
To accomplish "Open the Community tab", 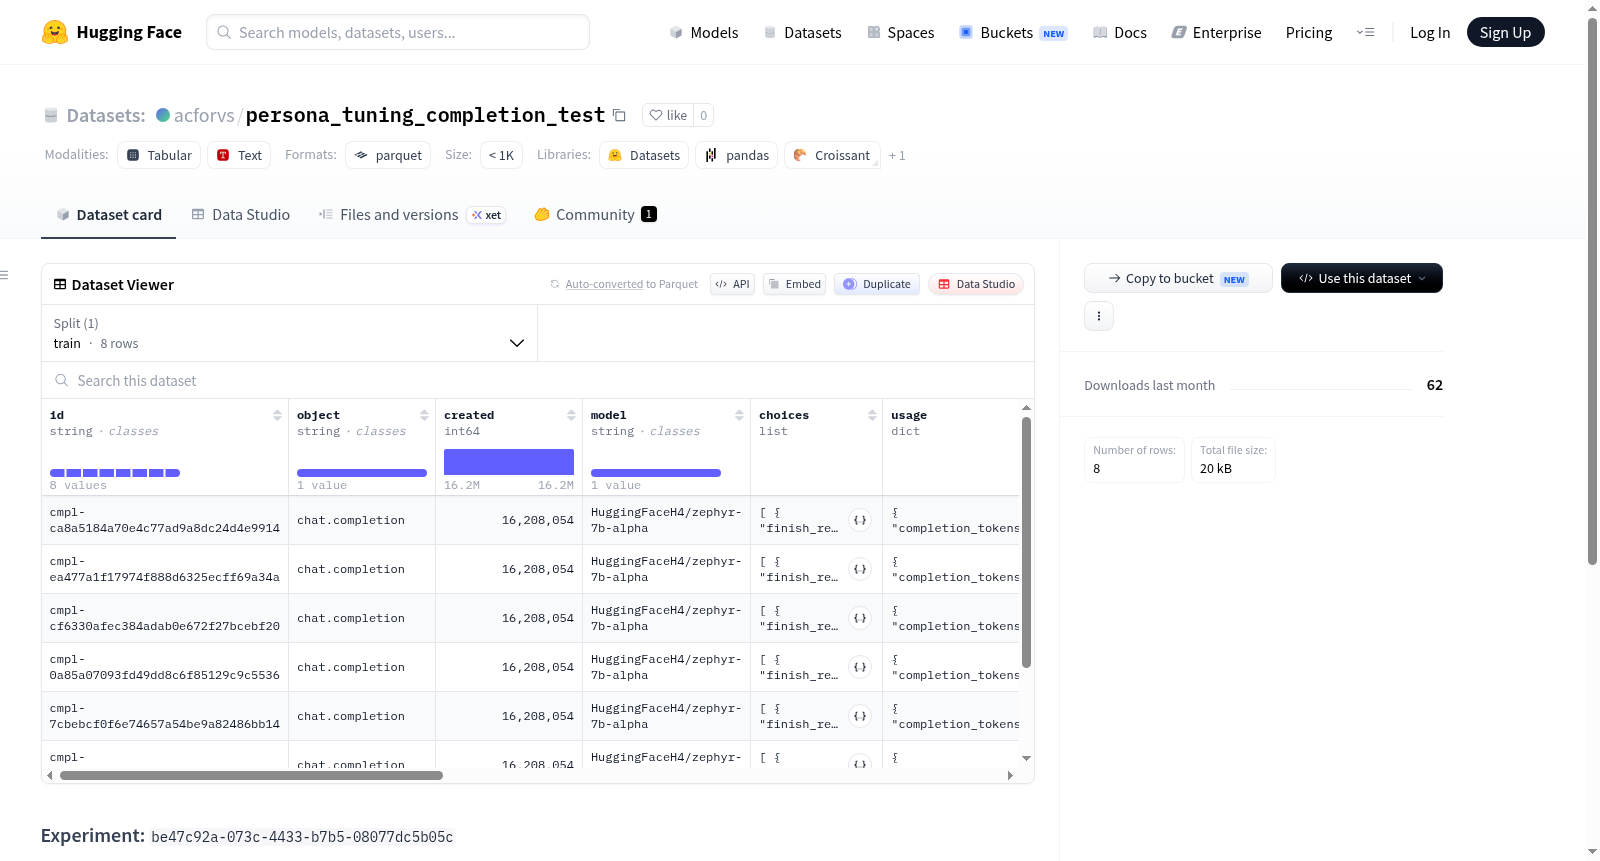I will coord(595,215).
